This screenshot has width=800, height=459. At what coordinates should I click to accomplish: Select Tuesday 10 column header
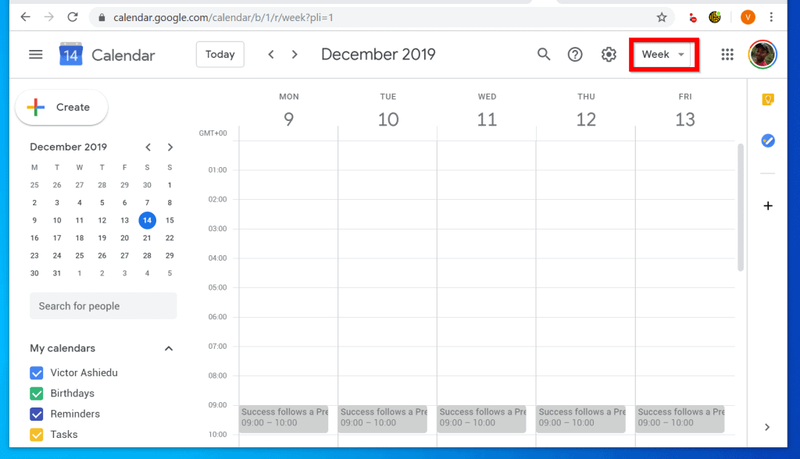[388, 111]
